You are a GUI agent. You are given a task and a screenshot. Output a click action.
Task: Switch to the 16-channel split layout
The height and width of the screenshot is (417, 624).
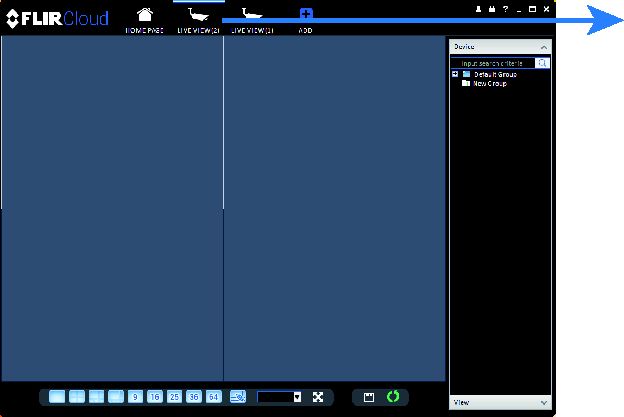[155, 397]
